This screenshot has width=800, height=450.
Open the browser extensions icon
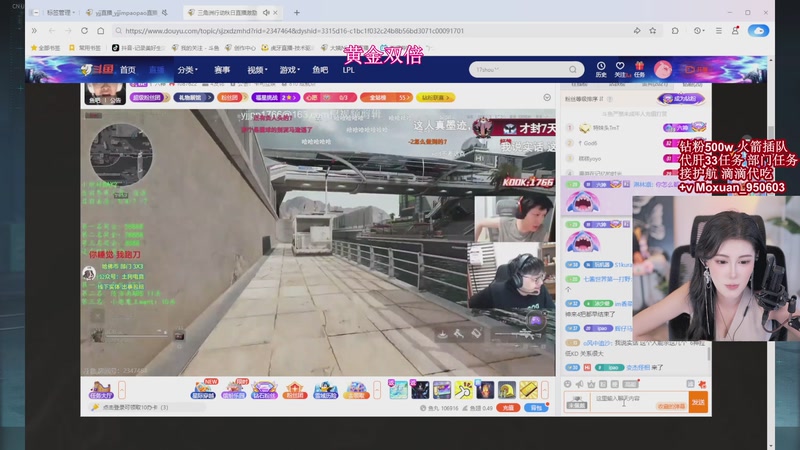tap(674, 31)
